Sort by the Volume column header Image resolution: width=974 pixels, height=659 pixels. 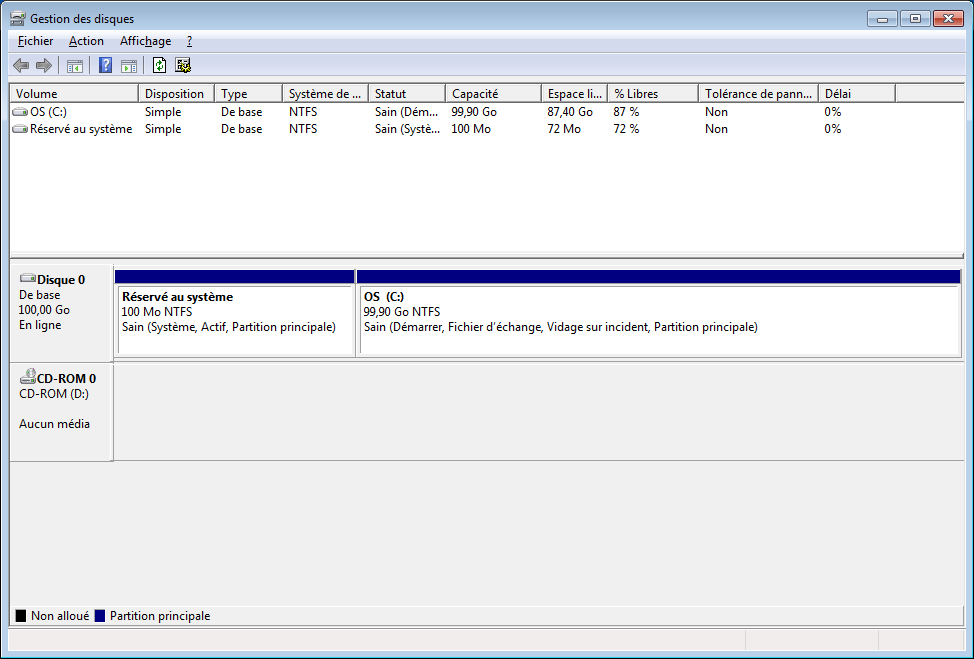click(74, 94)
